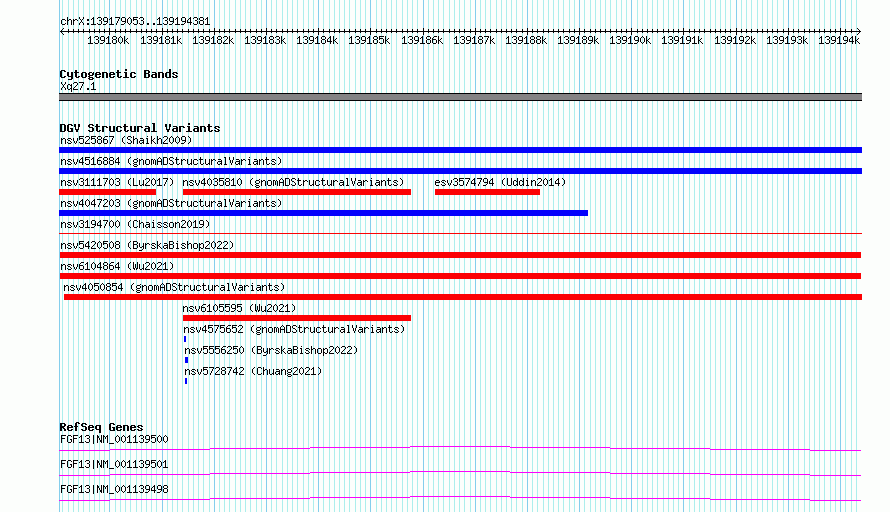Screen dimensions: 890x512
Task: Click the magenta transcript line for NM_001139500
Action: (x=460, y=448)
